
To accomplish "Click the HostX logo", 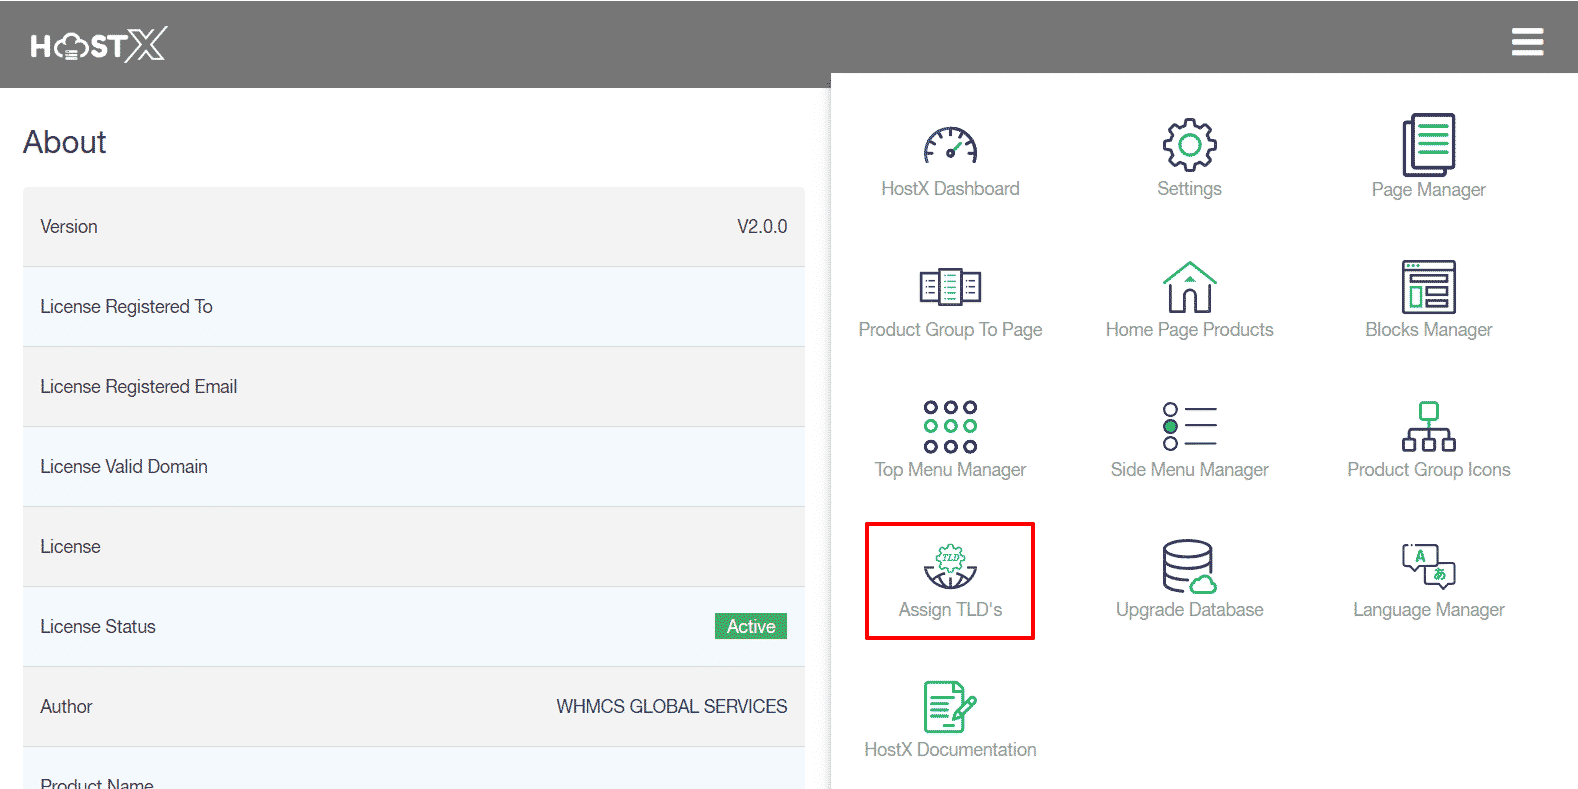I will click(x=98, y=45).
